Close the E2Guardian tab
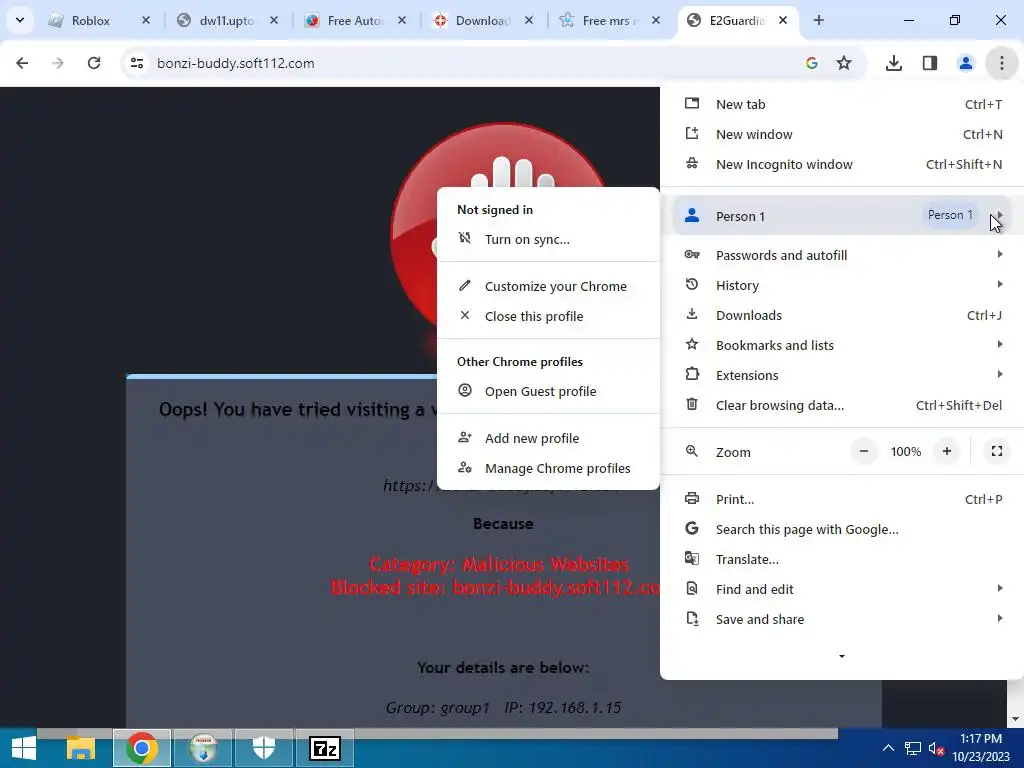1024x768 pixels. (783, 20)
